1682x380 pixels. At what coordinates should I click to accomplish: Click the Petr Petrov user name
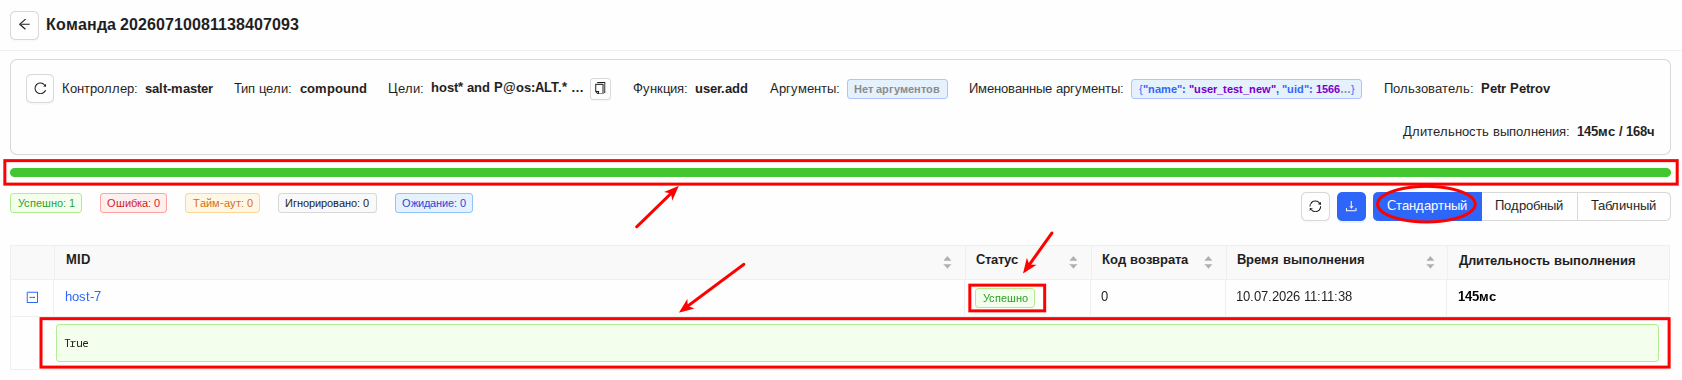tap(1515, 89)
